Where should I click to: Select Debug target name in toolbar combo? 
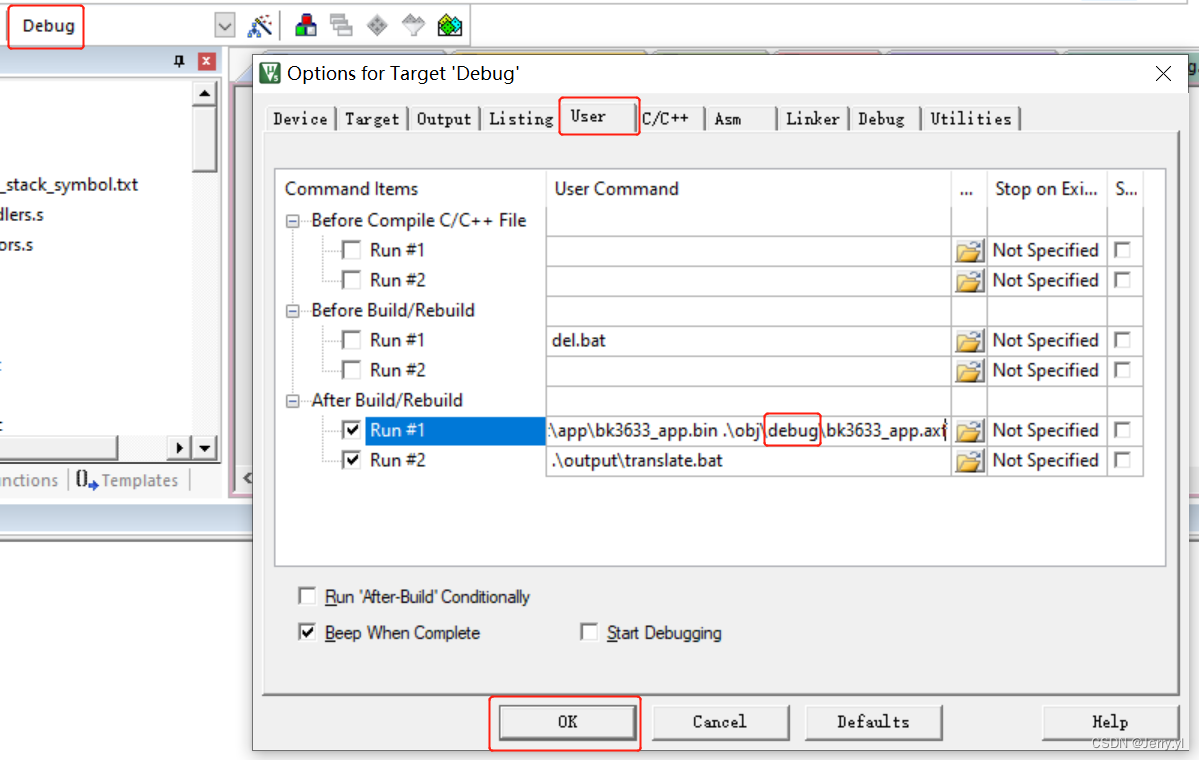click(49, 26)
